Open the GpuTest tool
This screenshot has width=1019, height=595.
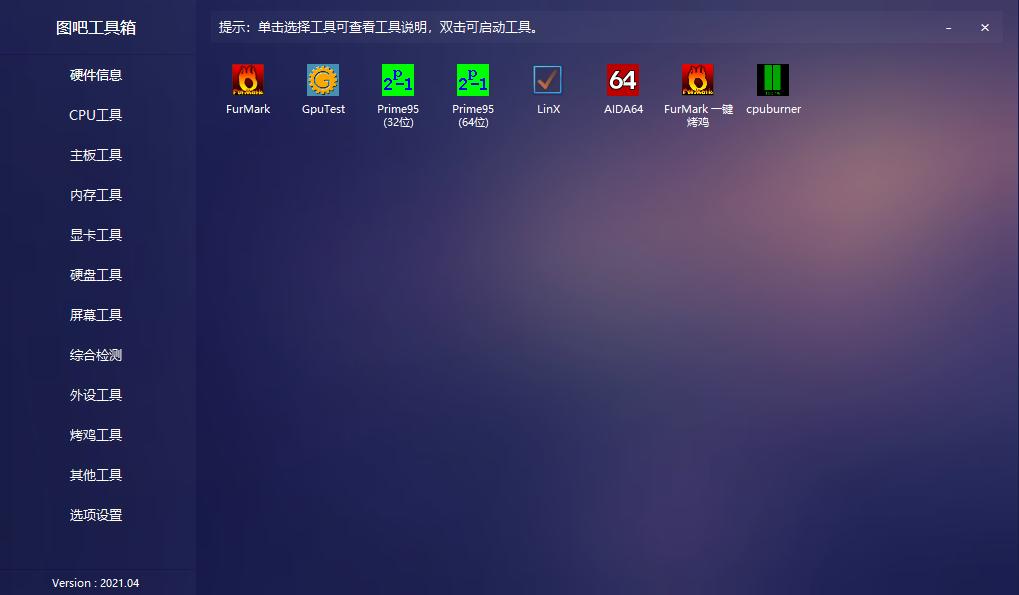pos(322,90)
